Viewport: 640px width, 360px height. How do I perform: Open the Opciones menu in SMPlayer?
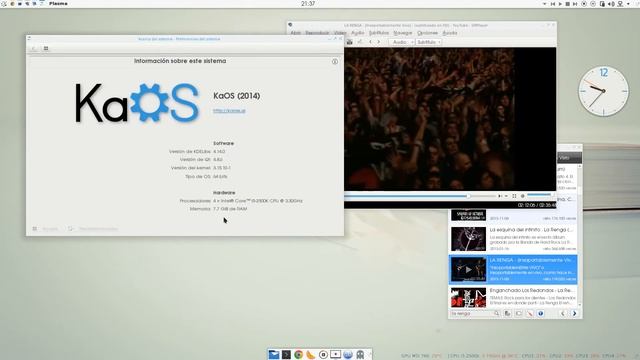pos(427,33)
